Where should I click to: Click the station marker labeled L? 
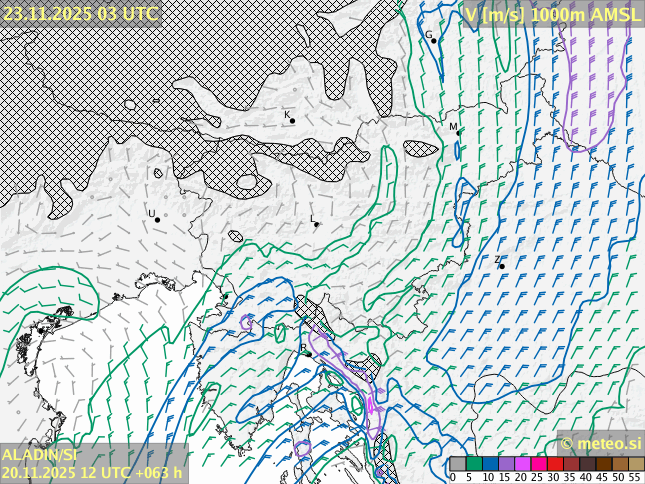[317, 224]
